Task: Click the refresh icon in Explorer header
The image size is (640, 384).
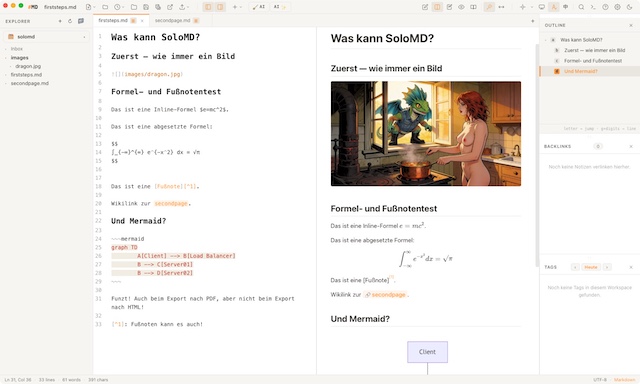Action: coord(70,21)
